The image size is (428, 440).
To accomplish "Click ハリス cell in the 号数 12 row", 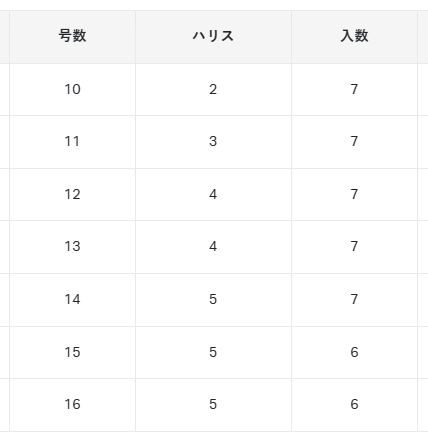I will pos(213,194).
